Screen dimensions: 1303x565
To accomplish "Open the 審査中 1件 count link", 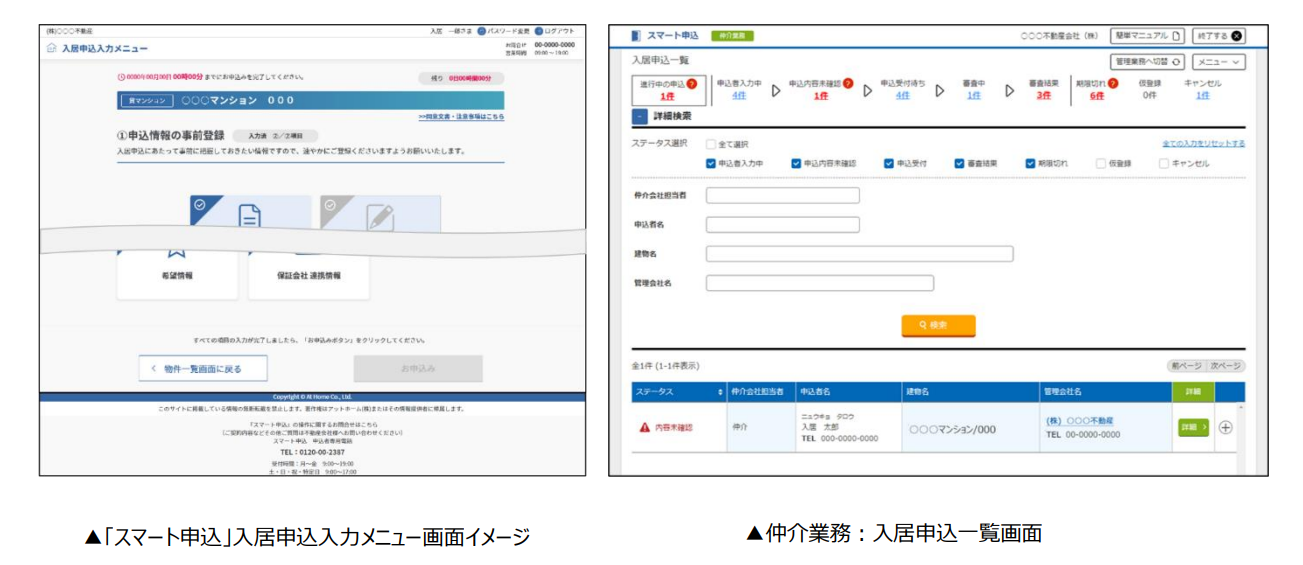I will [x=973, y=96].
